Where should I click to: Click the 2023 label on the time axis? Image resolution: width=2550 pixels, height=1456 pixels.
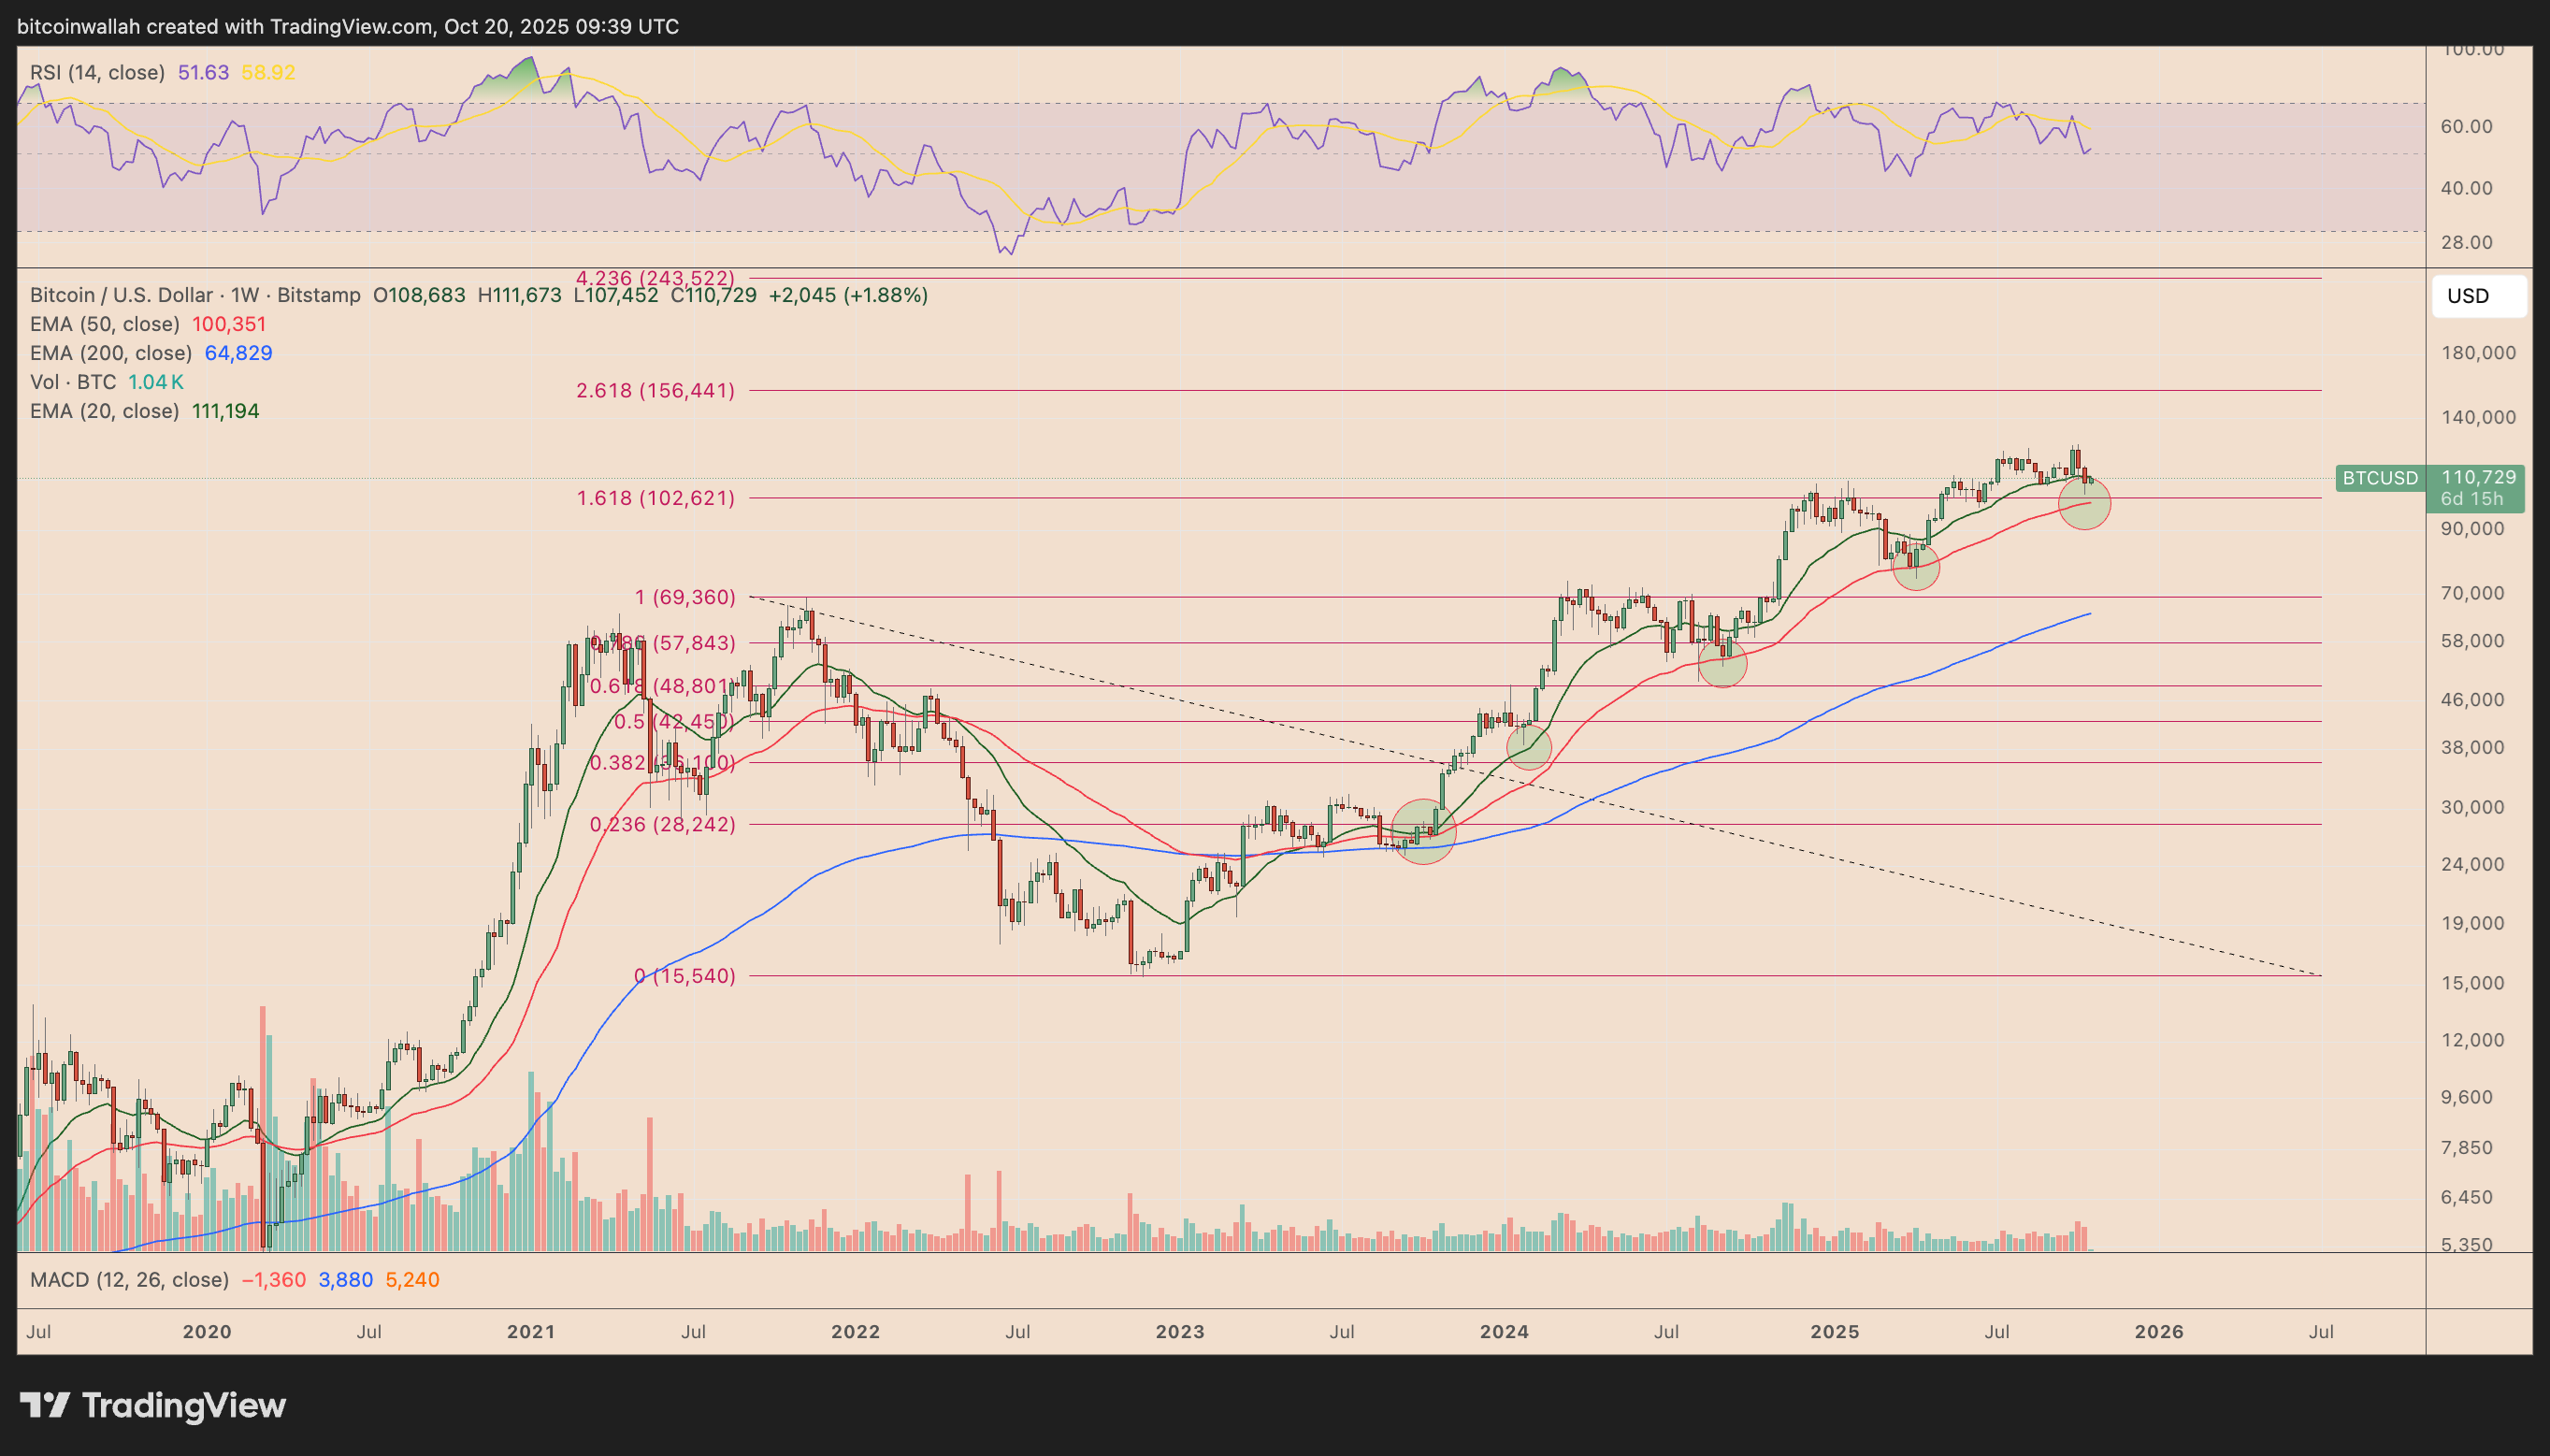[x=1179, y=1332]
